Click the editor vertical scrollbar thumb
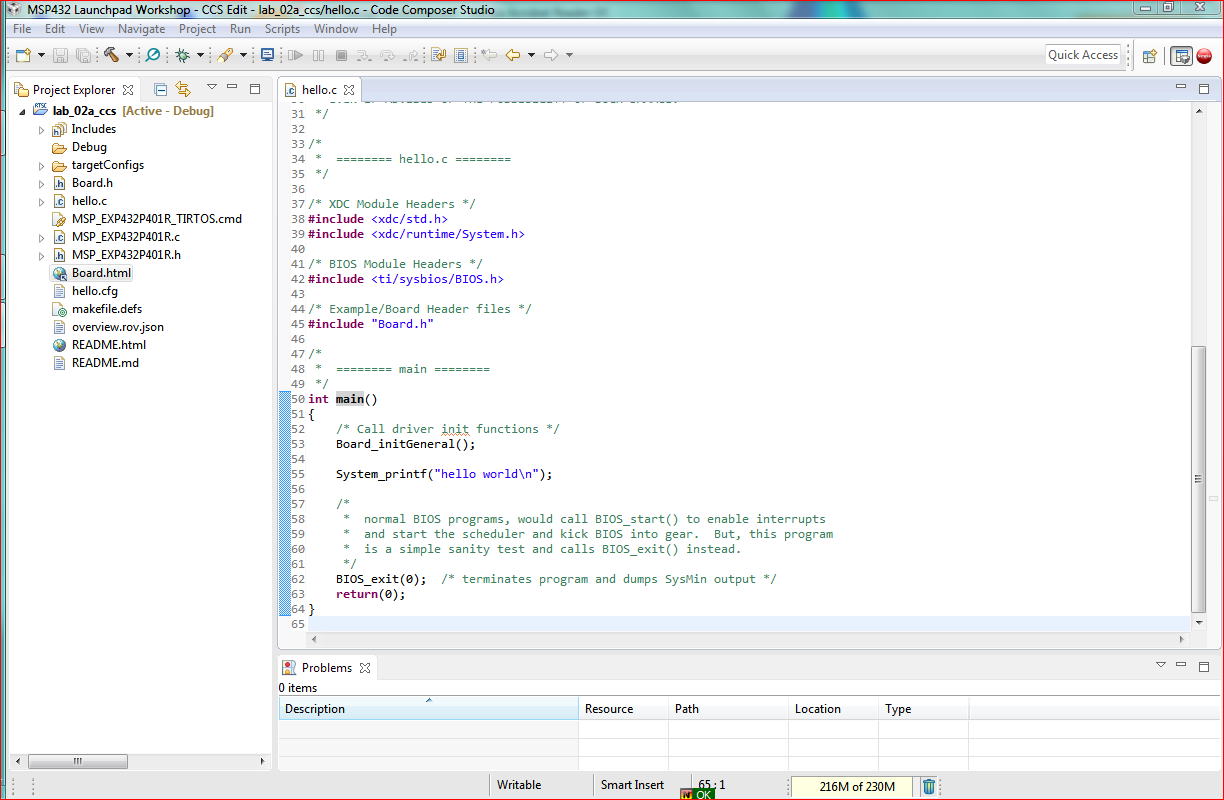 (x=1199, y=478)
